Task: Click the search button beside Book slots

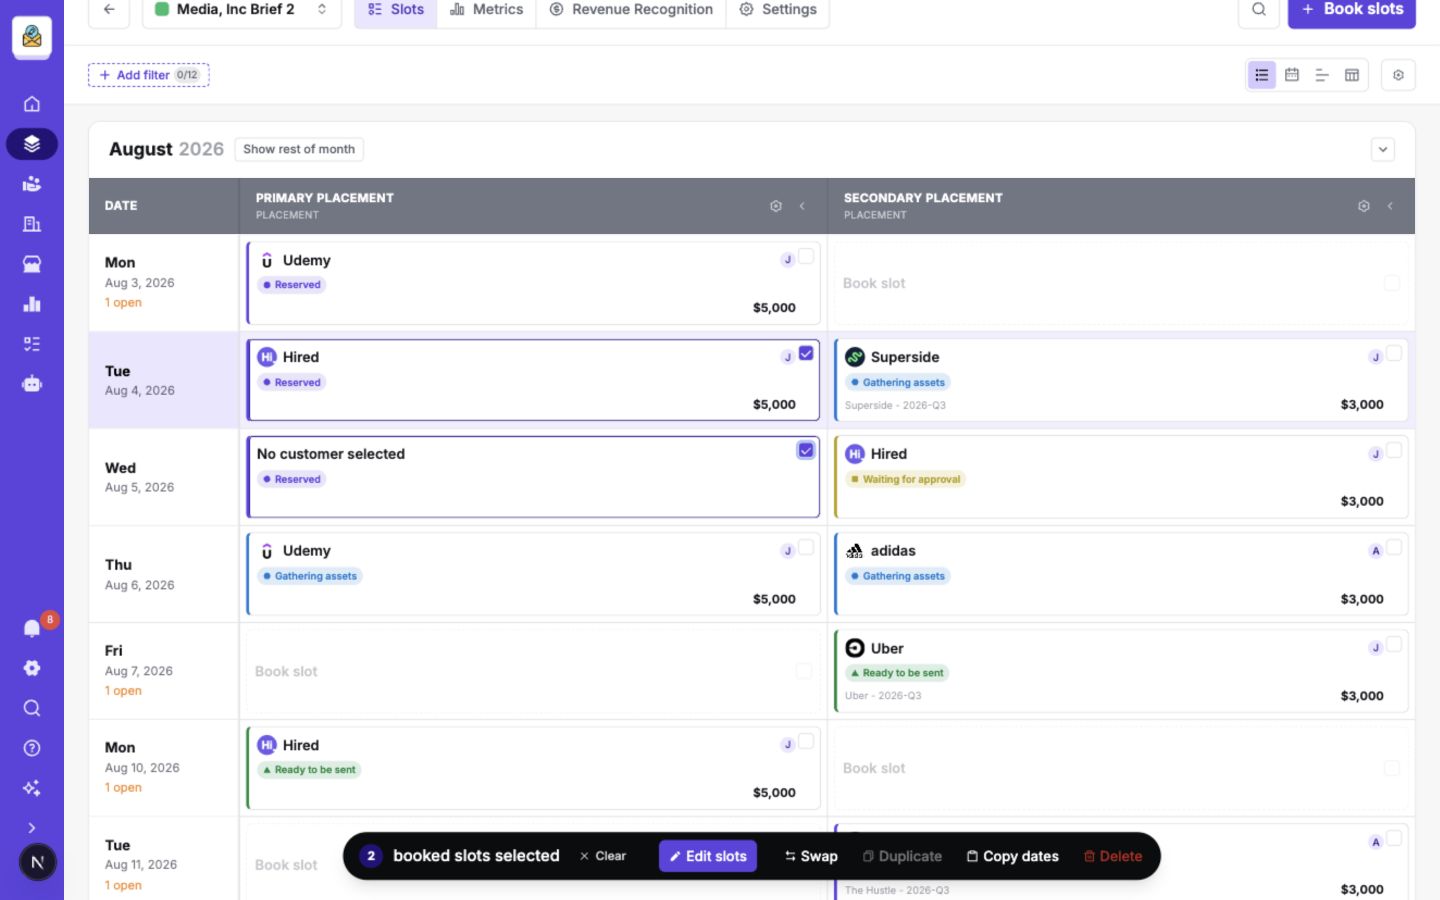Action: [1259, 10]
